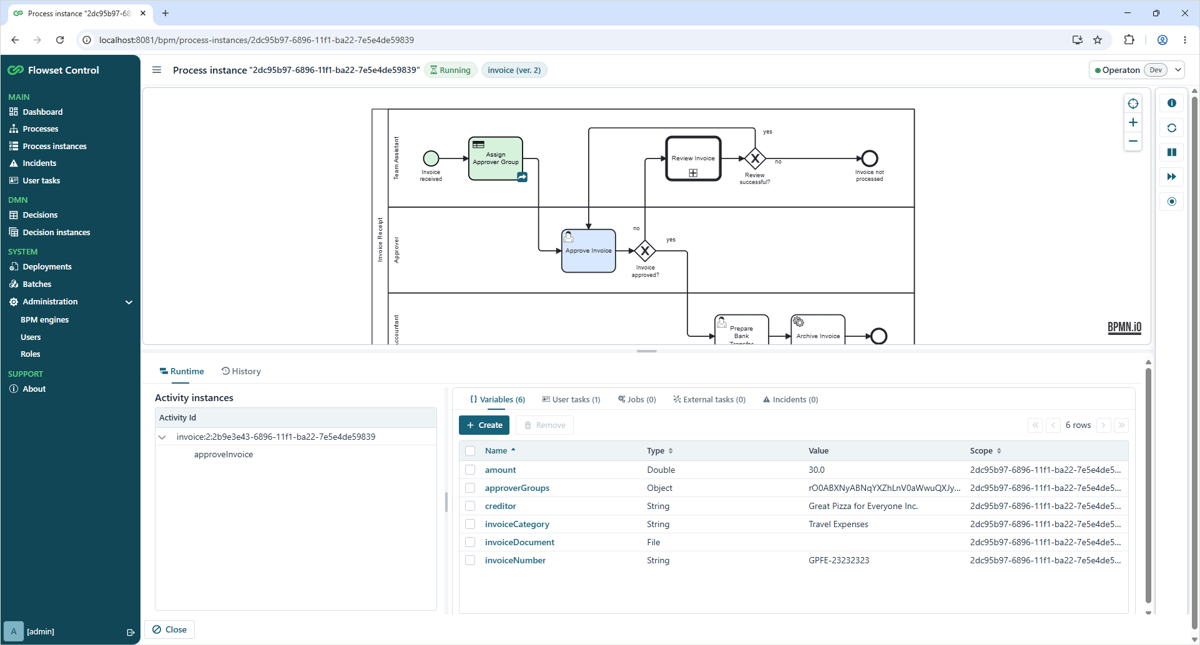Image resolution: width=1200 pixels, height=645 pixels.
Task: Go to Processes in sidebar
Action: [x=40, y=129]
